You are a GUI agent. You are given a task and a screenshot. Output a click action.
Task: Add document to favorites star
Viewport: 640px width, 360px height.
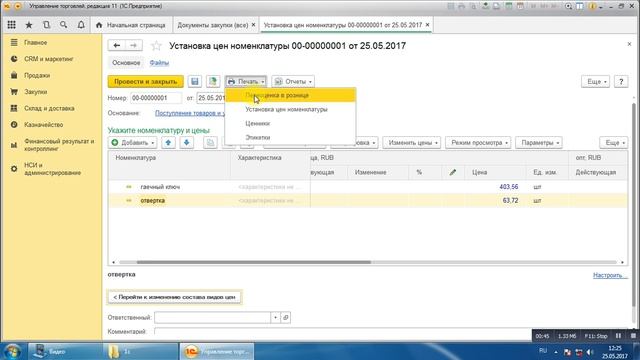point(156,46)
